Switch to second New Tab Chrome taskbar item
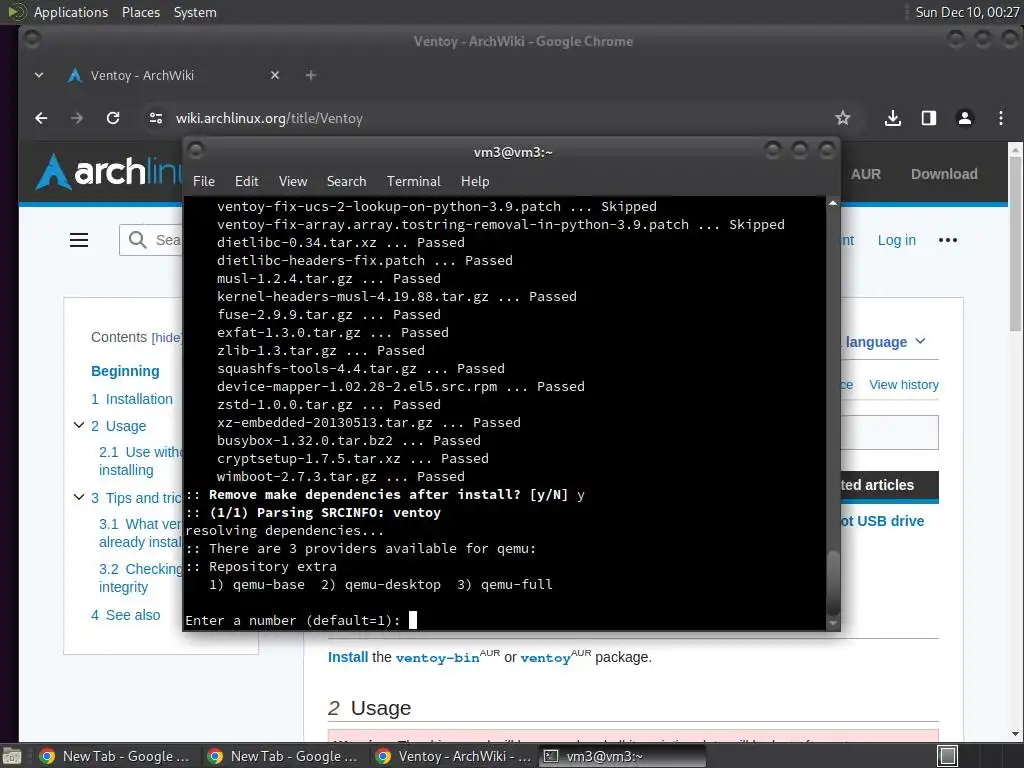 (x=284, y=756)
